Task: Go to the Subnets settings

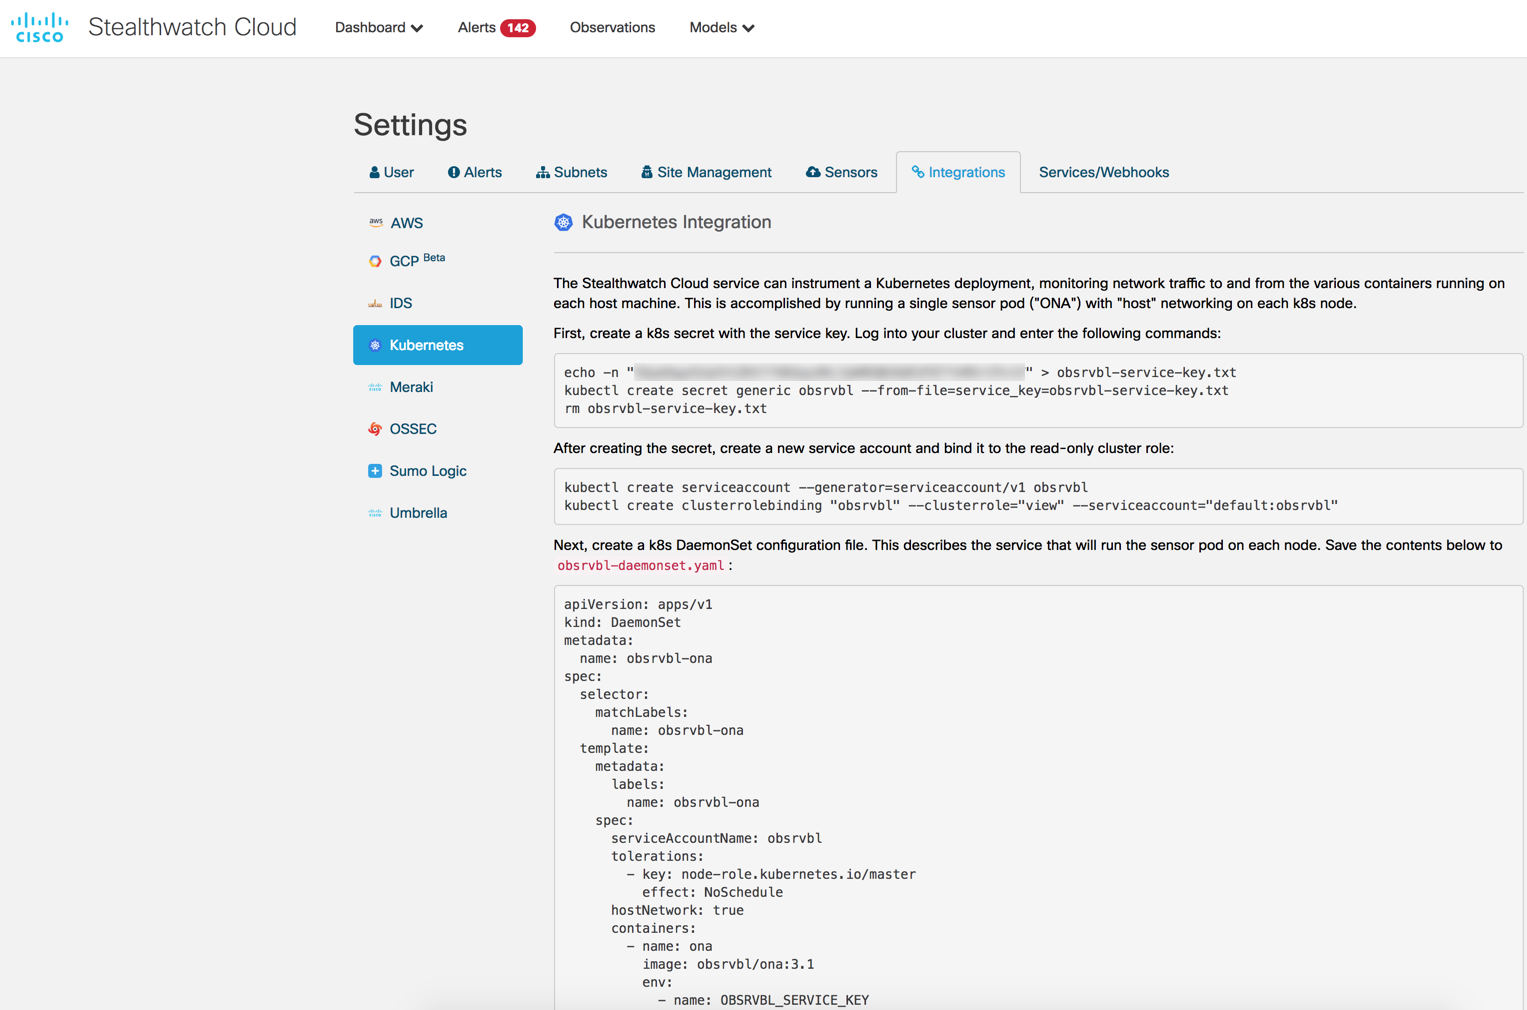Action: (x=572, y=172)
